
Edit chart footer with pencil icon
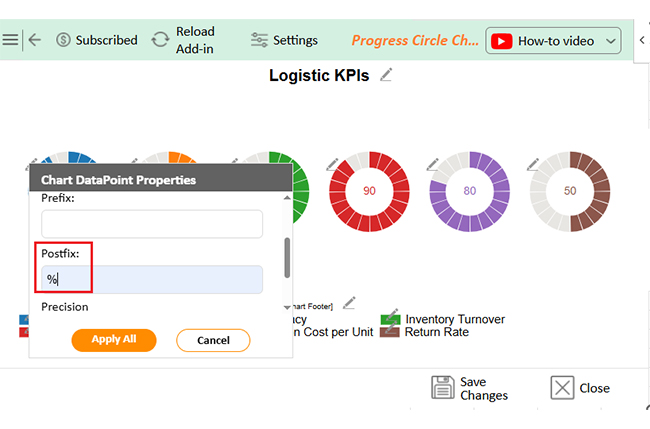[x=349, y=303]
